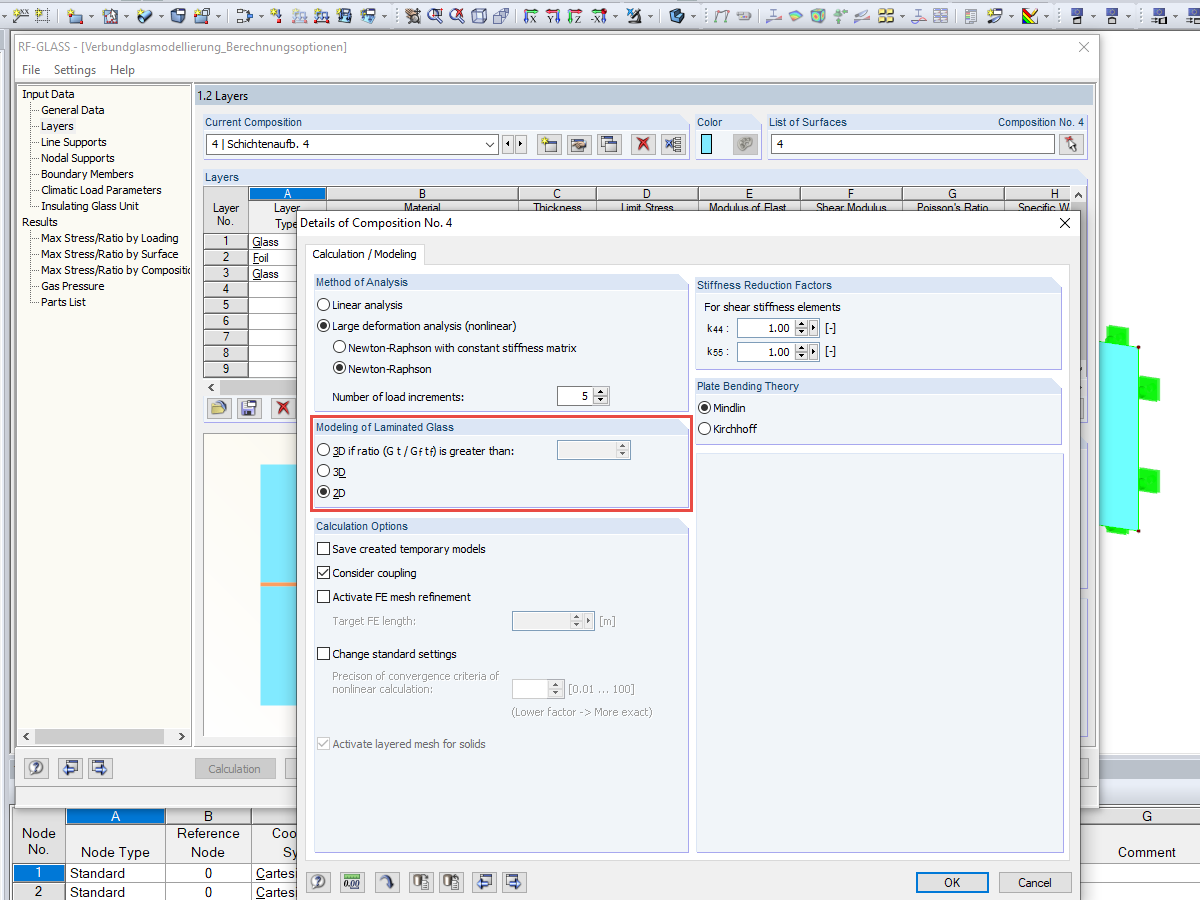The image size is (1200, 900).
Task: Delete the current composition
Action: click(642, 144)
